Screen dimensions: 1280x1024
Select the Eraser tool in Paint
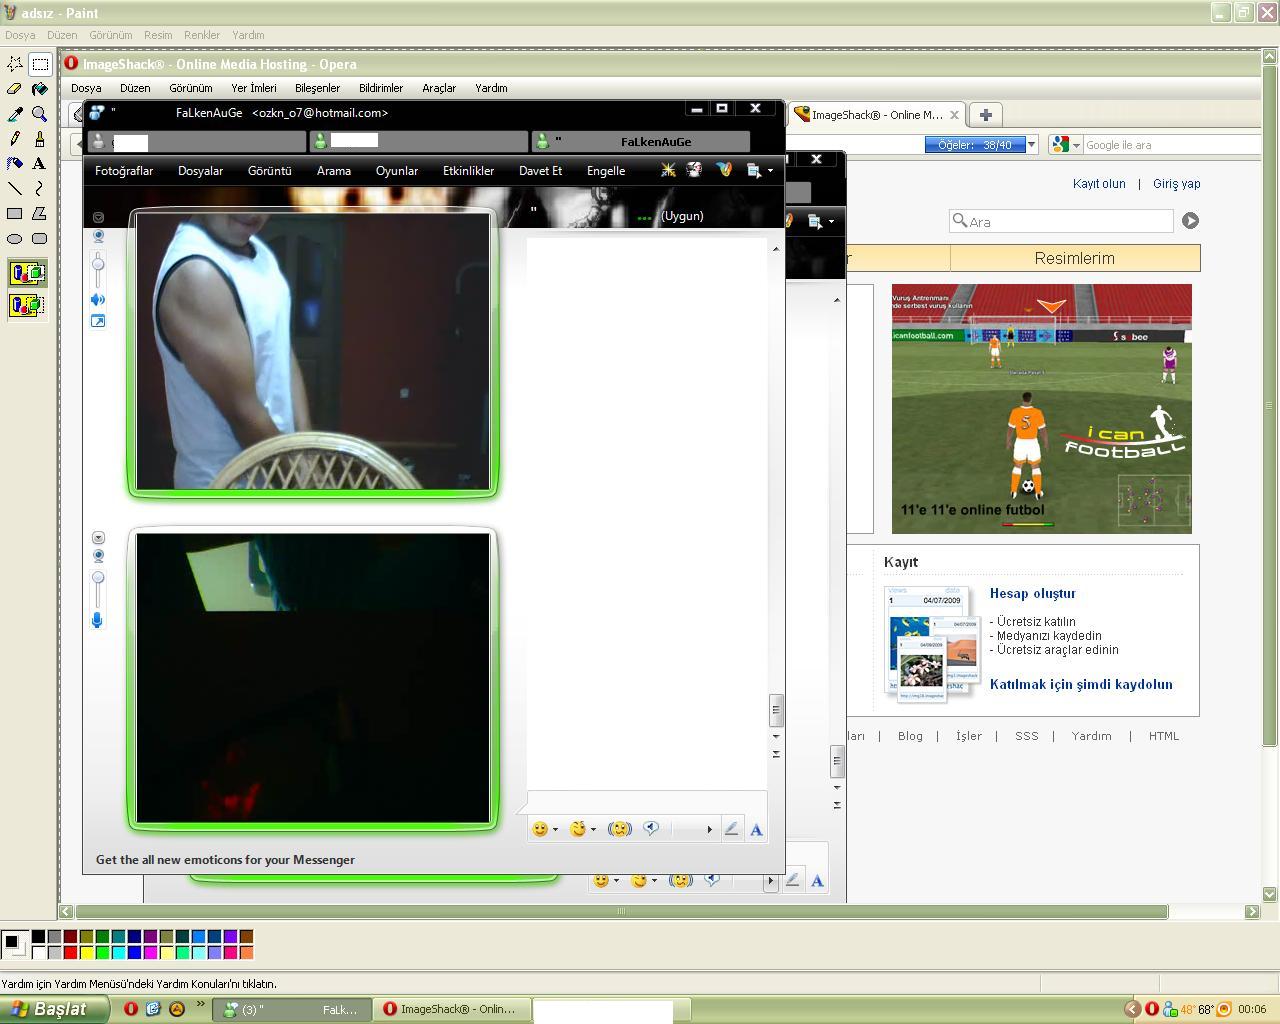click(15, 89)
